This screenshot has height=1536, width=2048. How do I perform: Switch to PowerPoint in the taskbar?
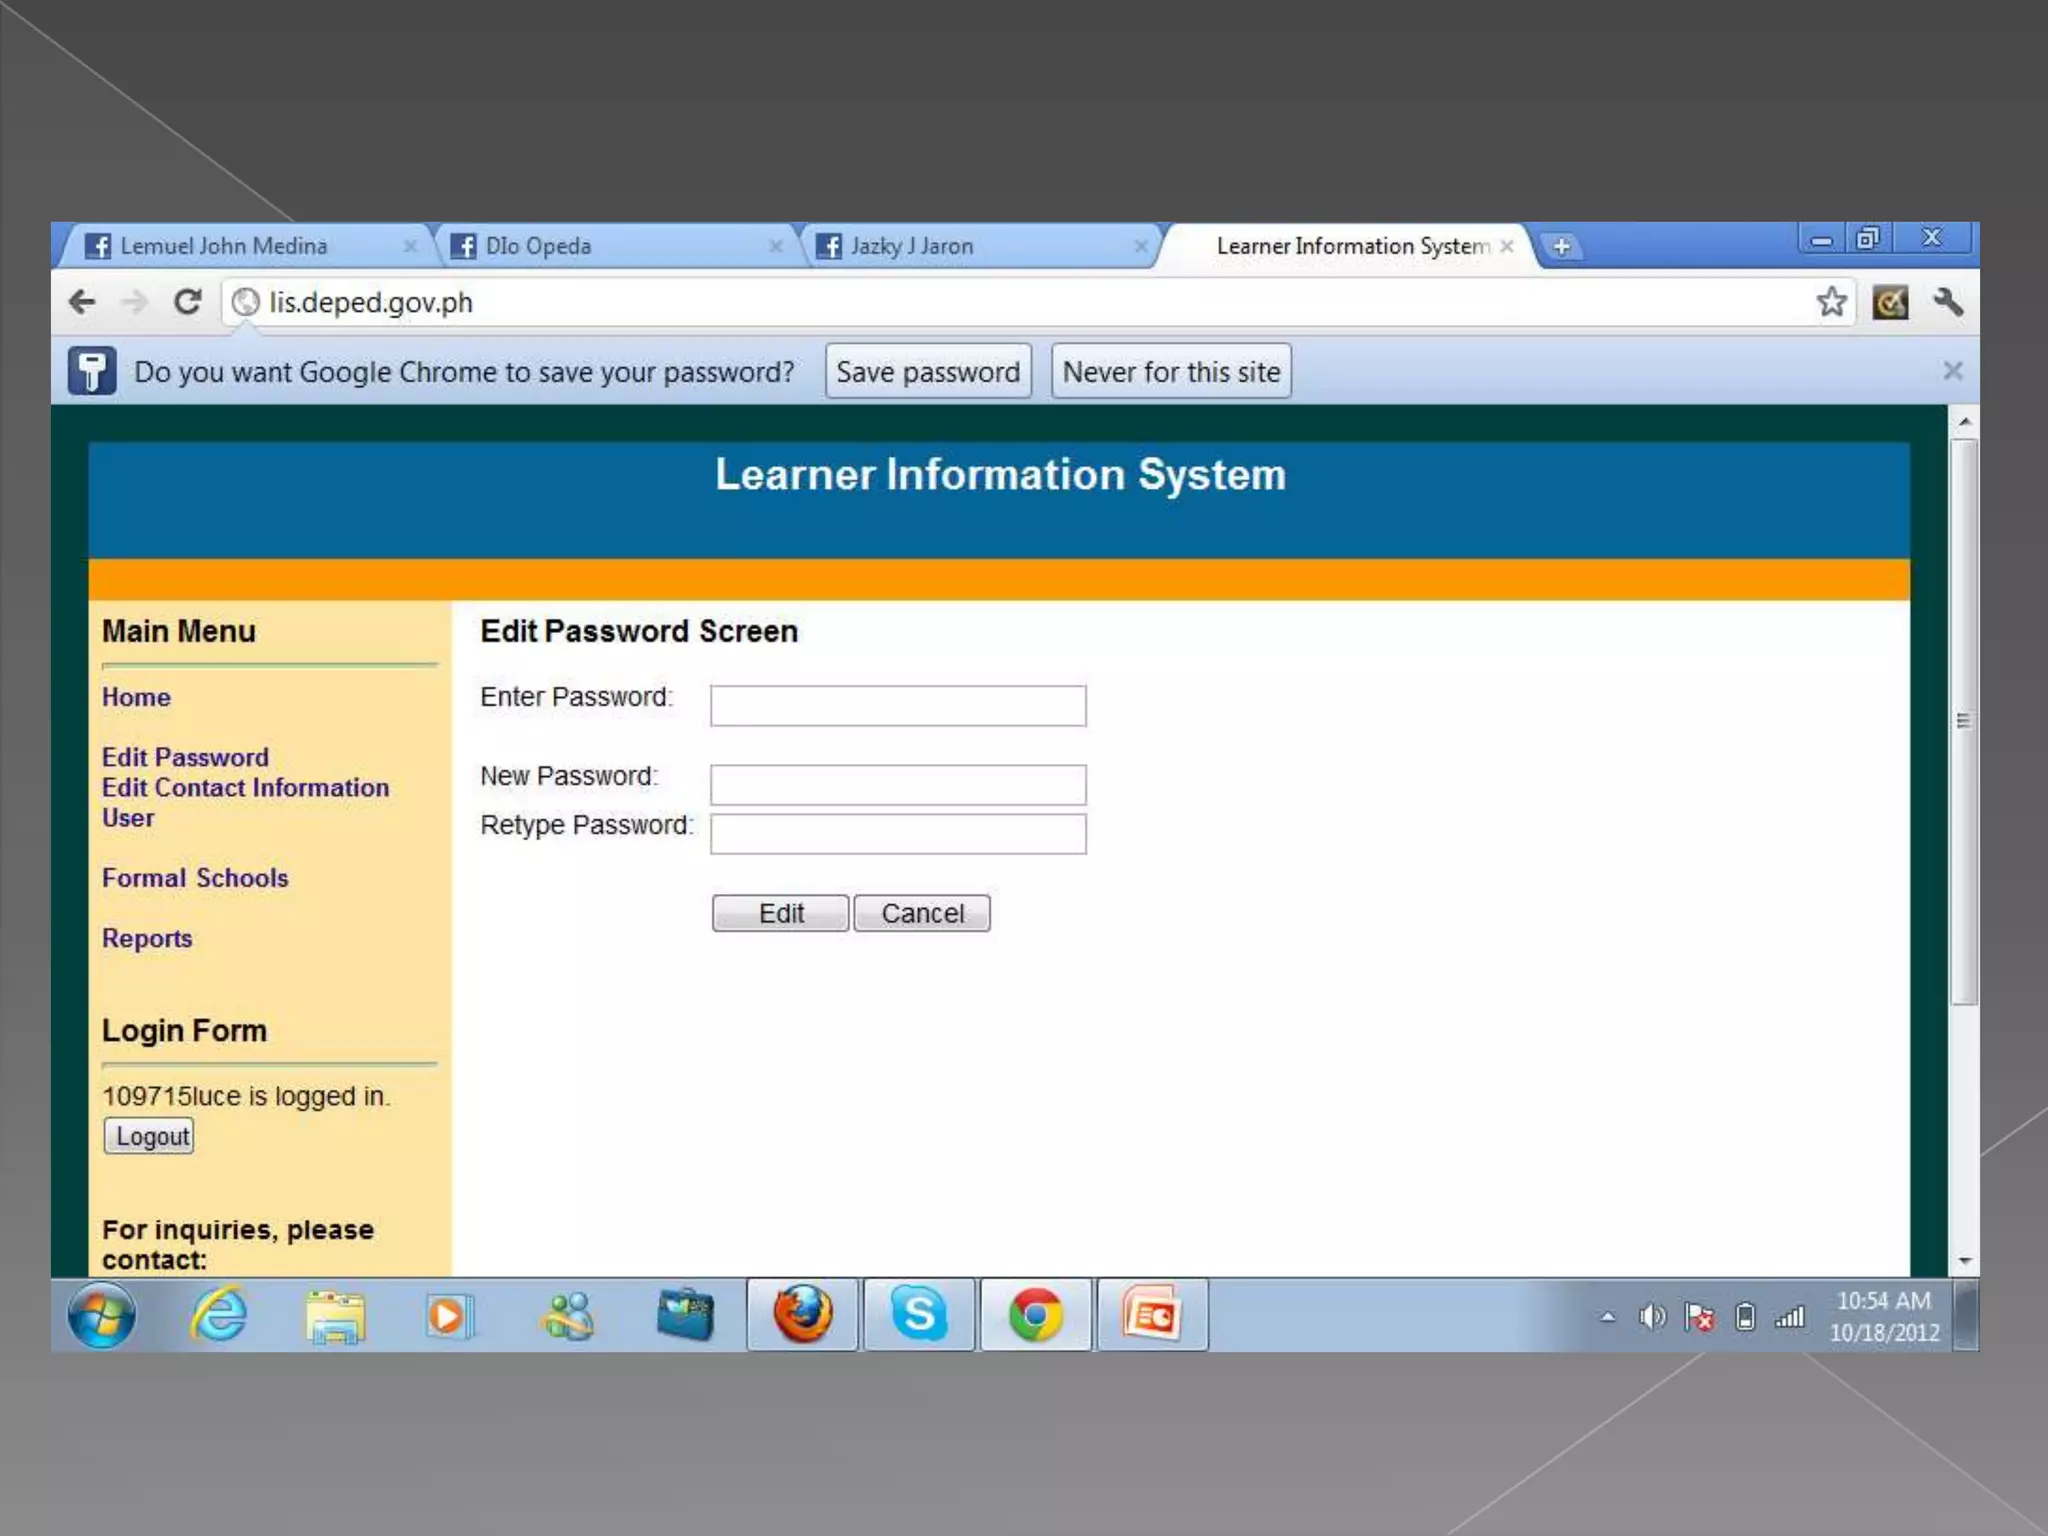click(1152, 1315)
